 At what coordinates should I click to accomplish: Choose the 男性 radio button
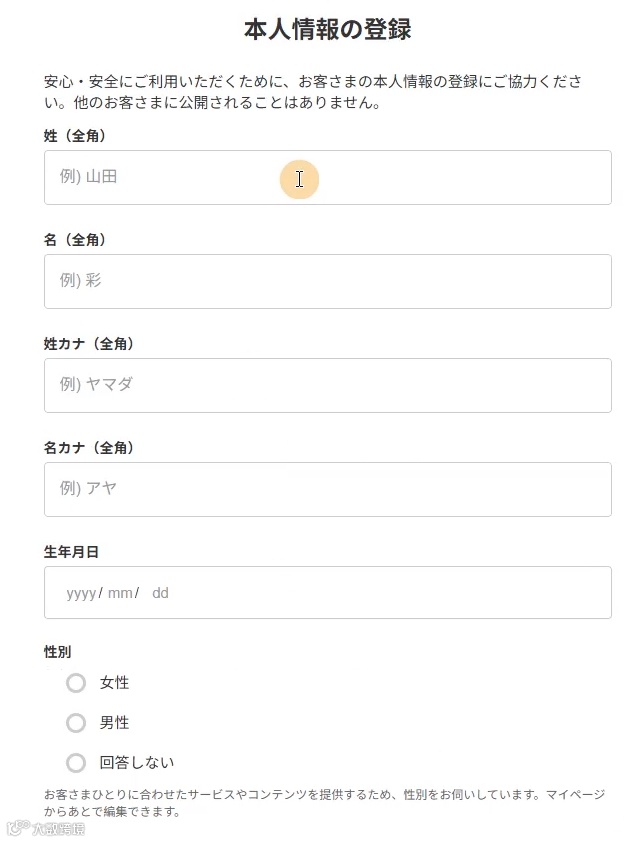(x=76, y=723)
